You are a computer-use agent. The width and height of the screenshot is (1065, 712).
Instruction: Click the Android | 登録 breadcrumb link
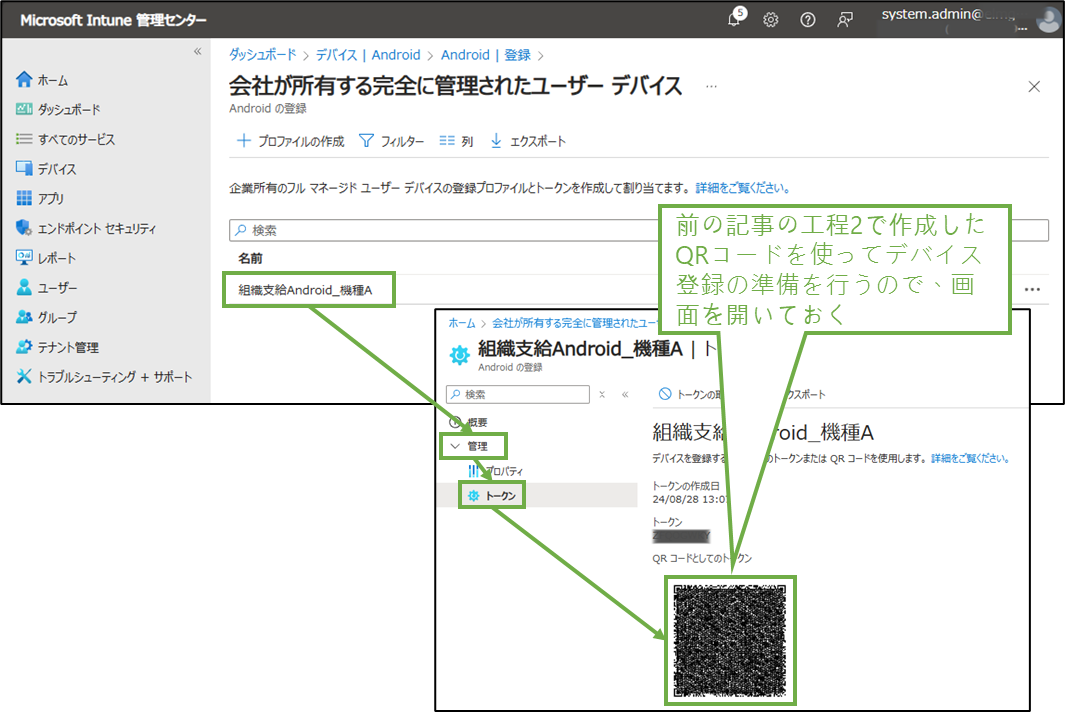click(486, 55)
